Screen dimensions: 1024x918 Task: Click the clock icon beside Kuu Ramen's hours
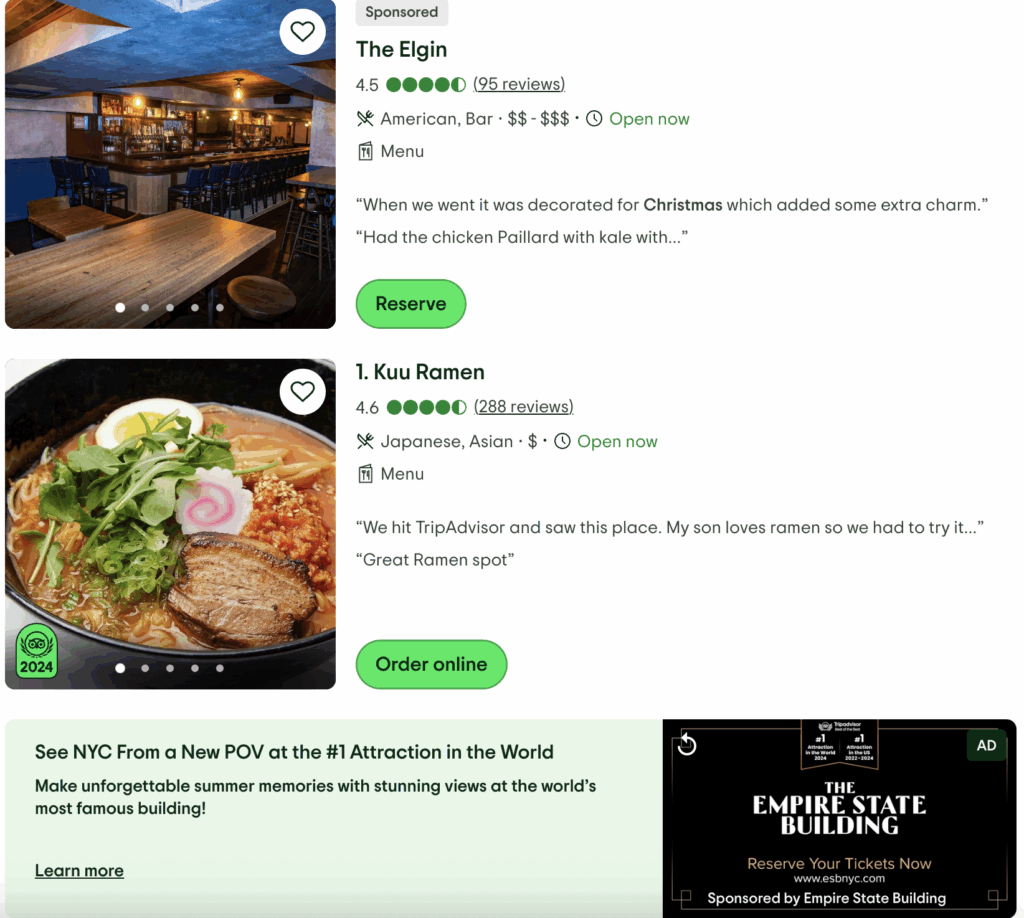pos(562,441)
